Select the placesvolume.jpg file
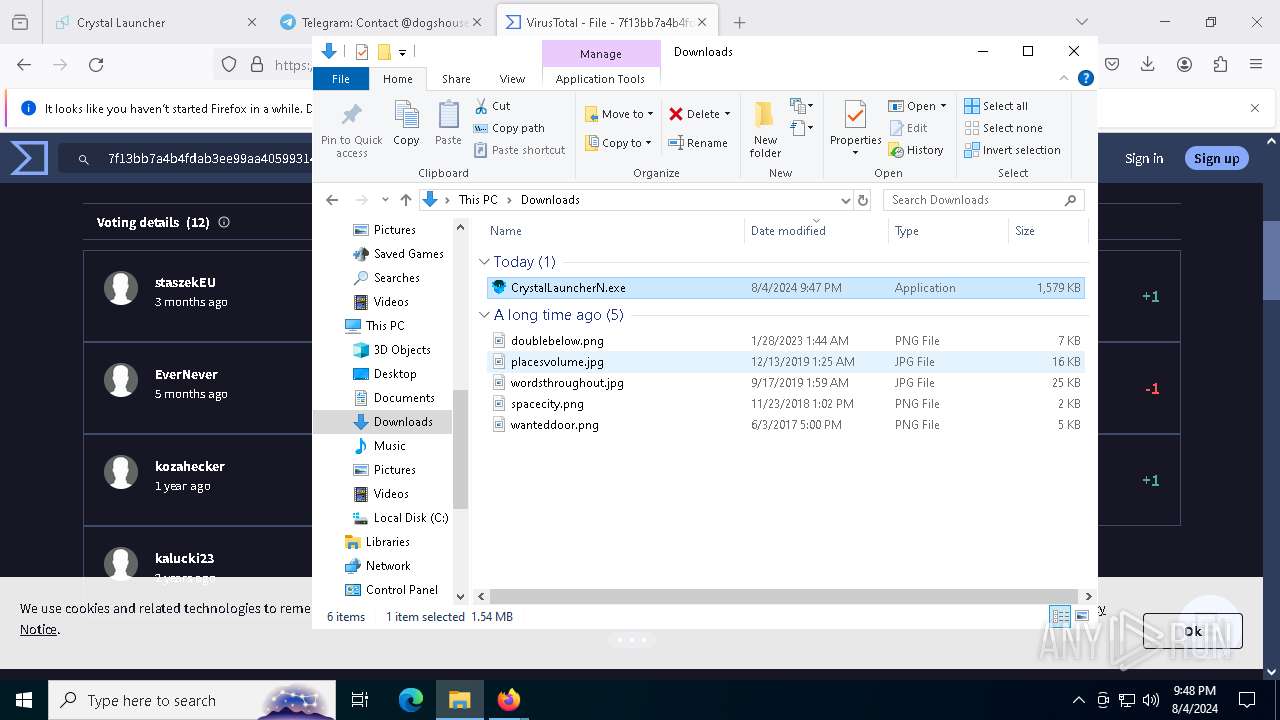Viewport: 1280px width, 720px height. coord(785,362)
